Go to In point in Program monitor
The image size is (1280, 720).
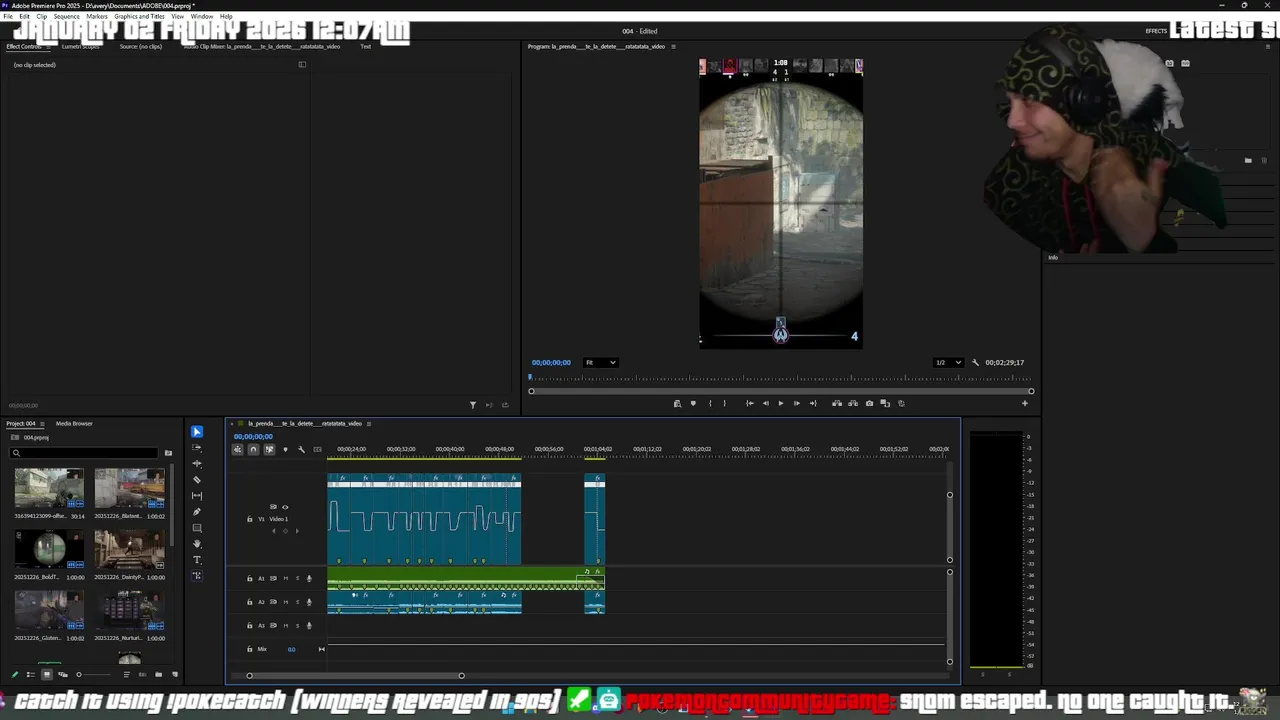tap(750, 403)
